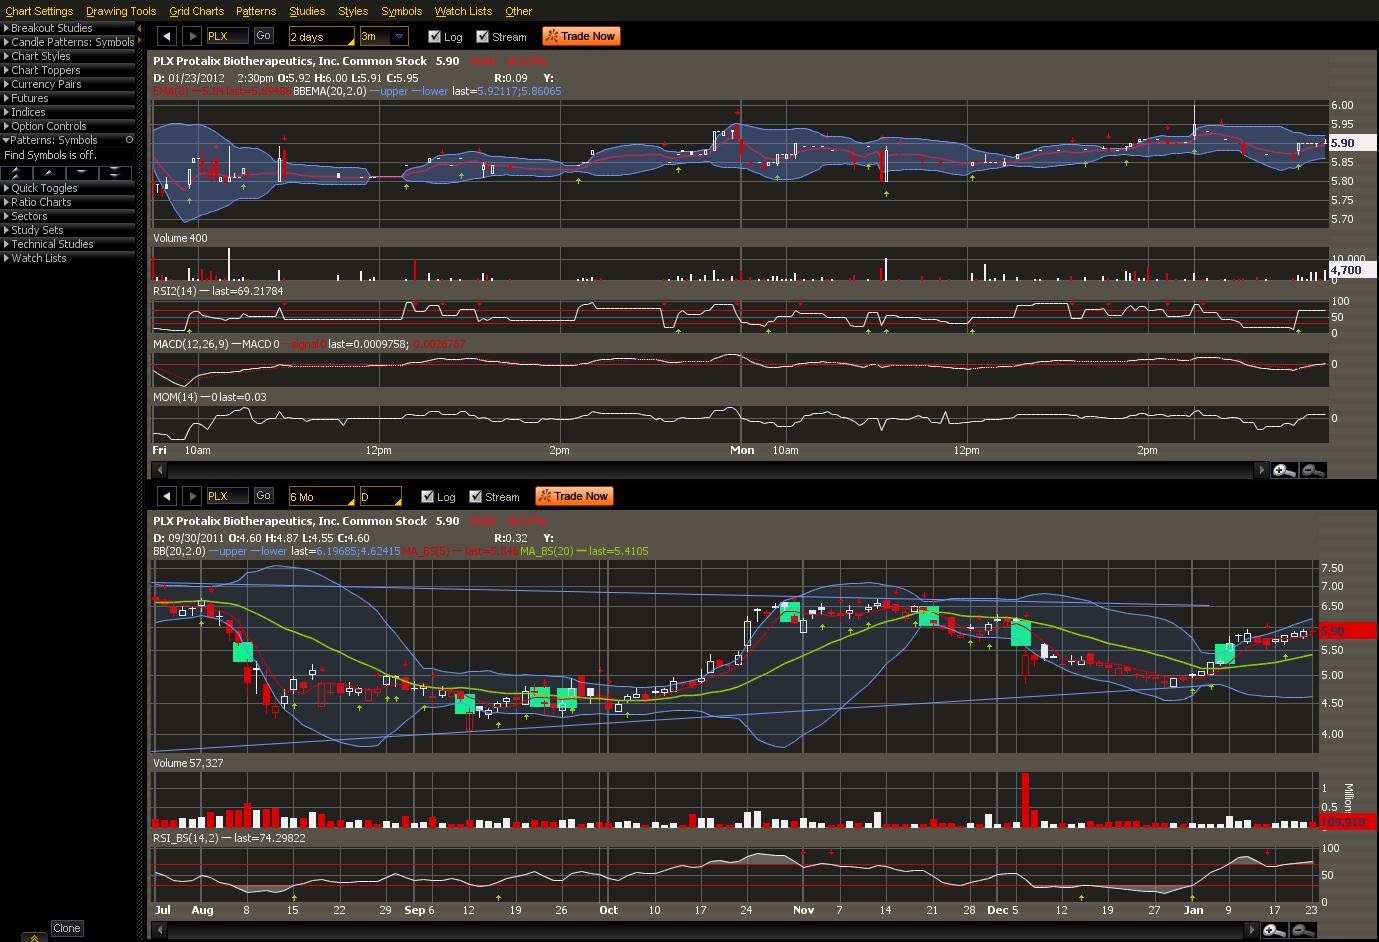Open the Drawing Tools menu
The image size is (1379, 942).
point(121,11)
